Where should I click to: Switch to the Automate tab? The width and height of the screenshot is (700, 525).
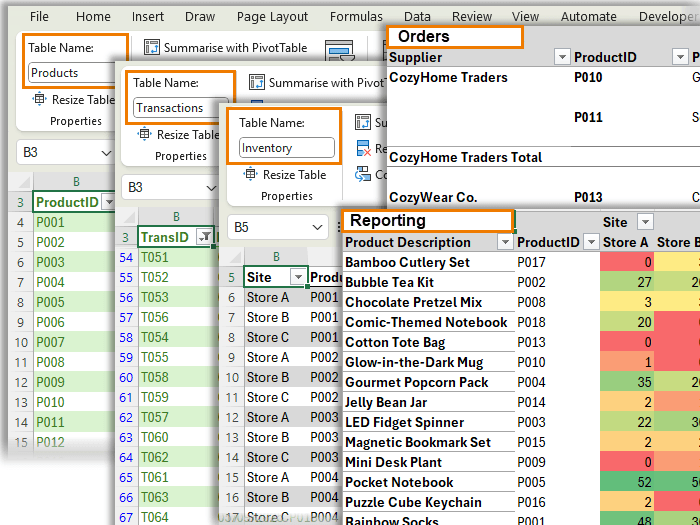click(x=588, y=17)
